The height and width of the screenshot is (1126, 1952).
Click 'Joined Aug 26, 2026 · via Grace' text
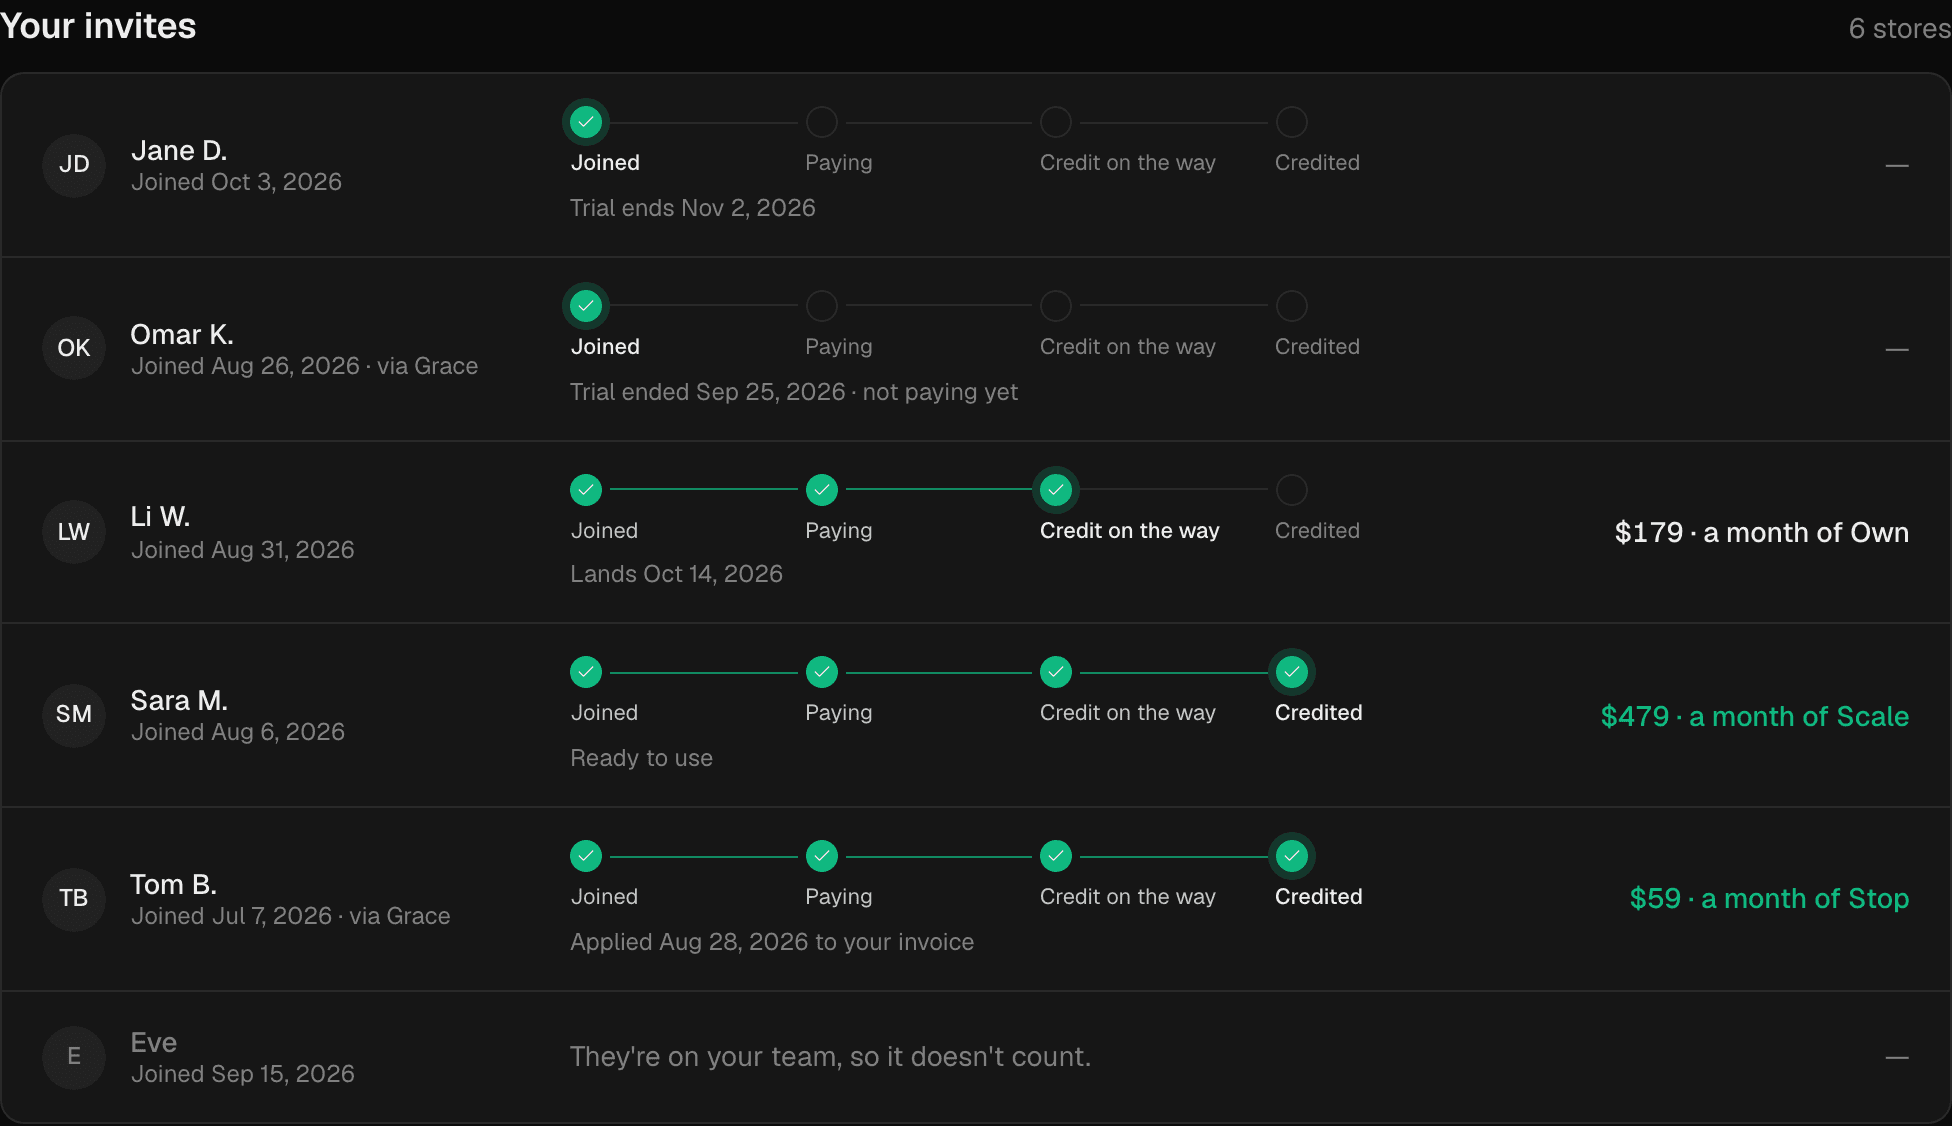point(305,366)
